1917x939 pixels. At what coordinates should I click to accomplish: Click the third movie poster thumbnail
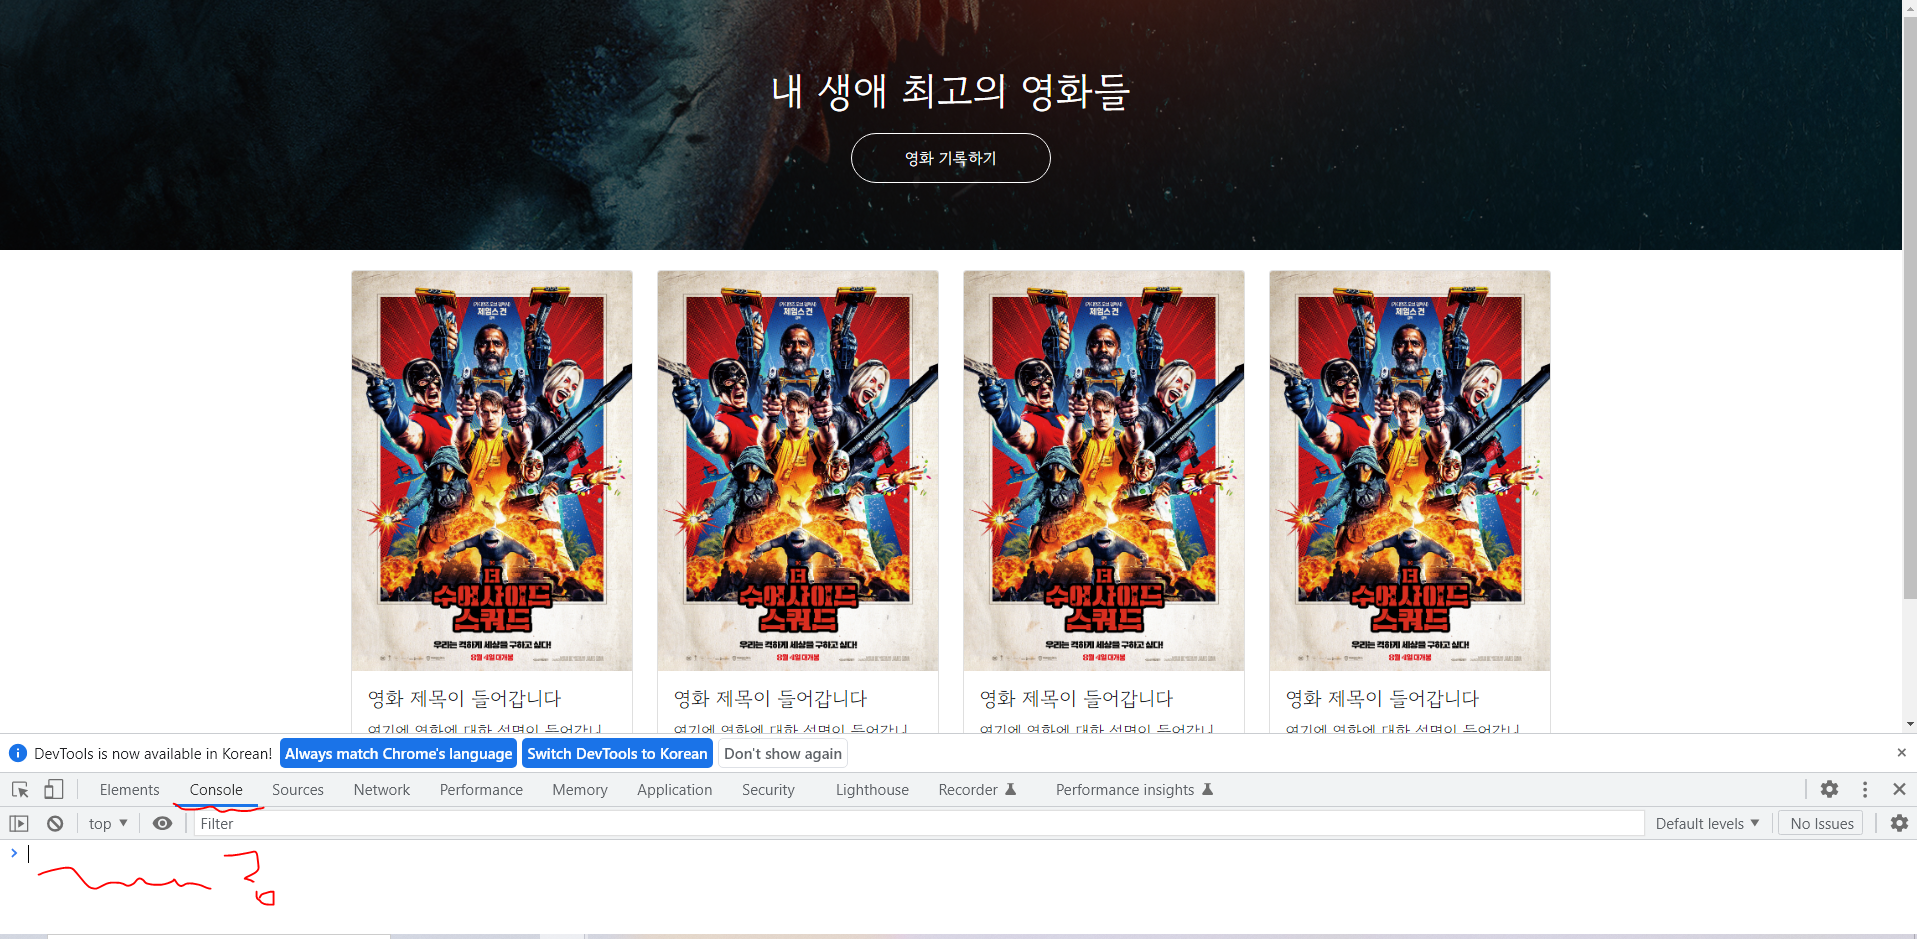coord(1104,471)
